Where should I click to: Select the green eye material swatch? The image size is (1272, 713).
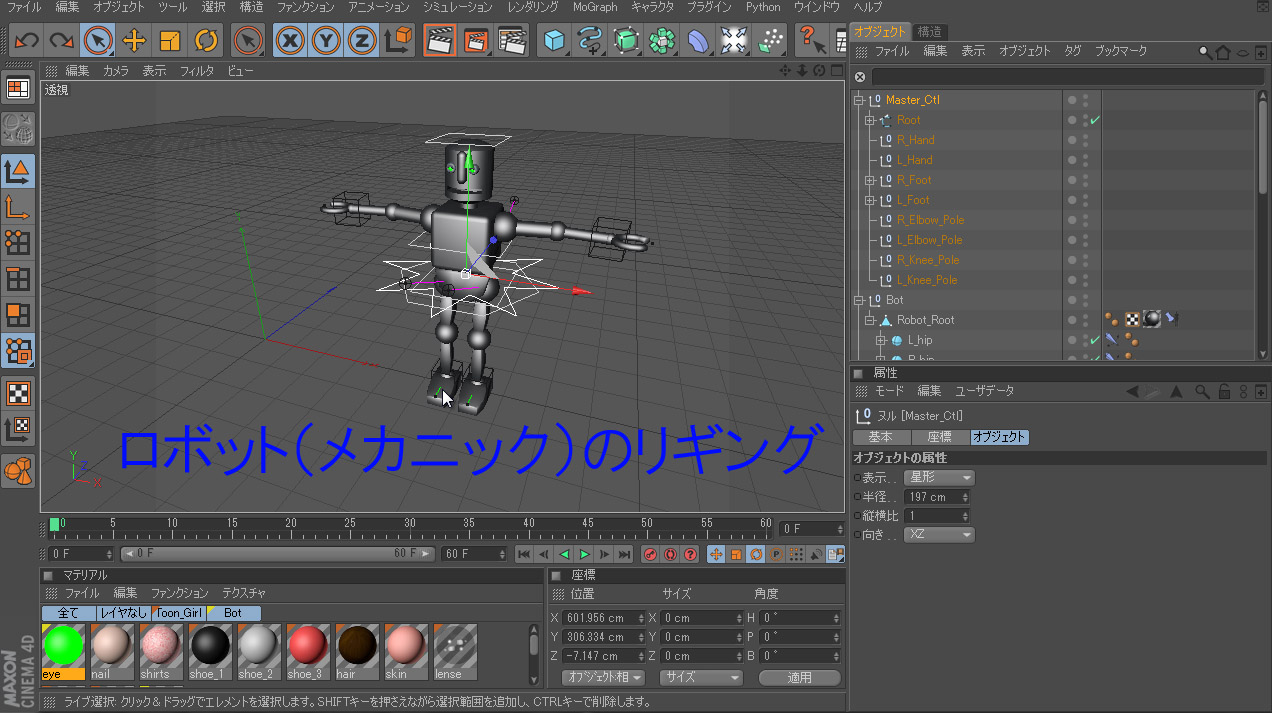[x=63, y=644]
